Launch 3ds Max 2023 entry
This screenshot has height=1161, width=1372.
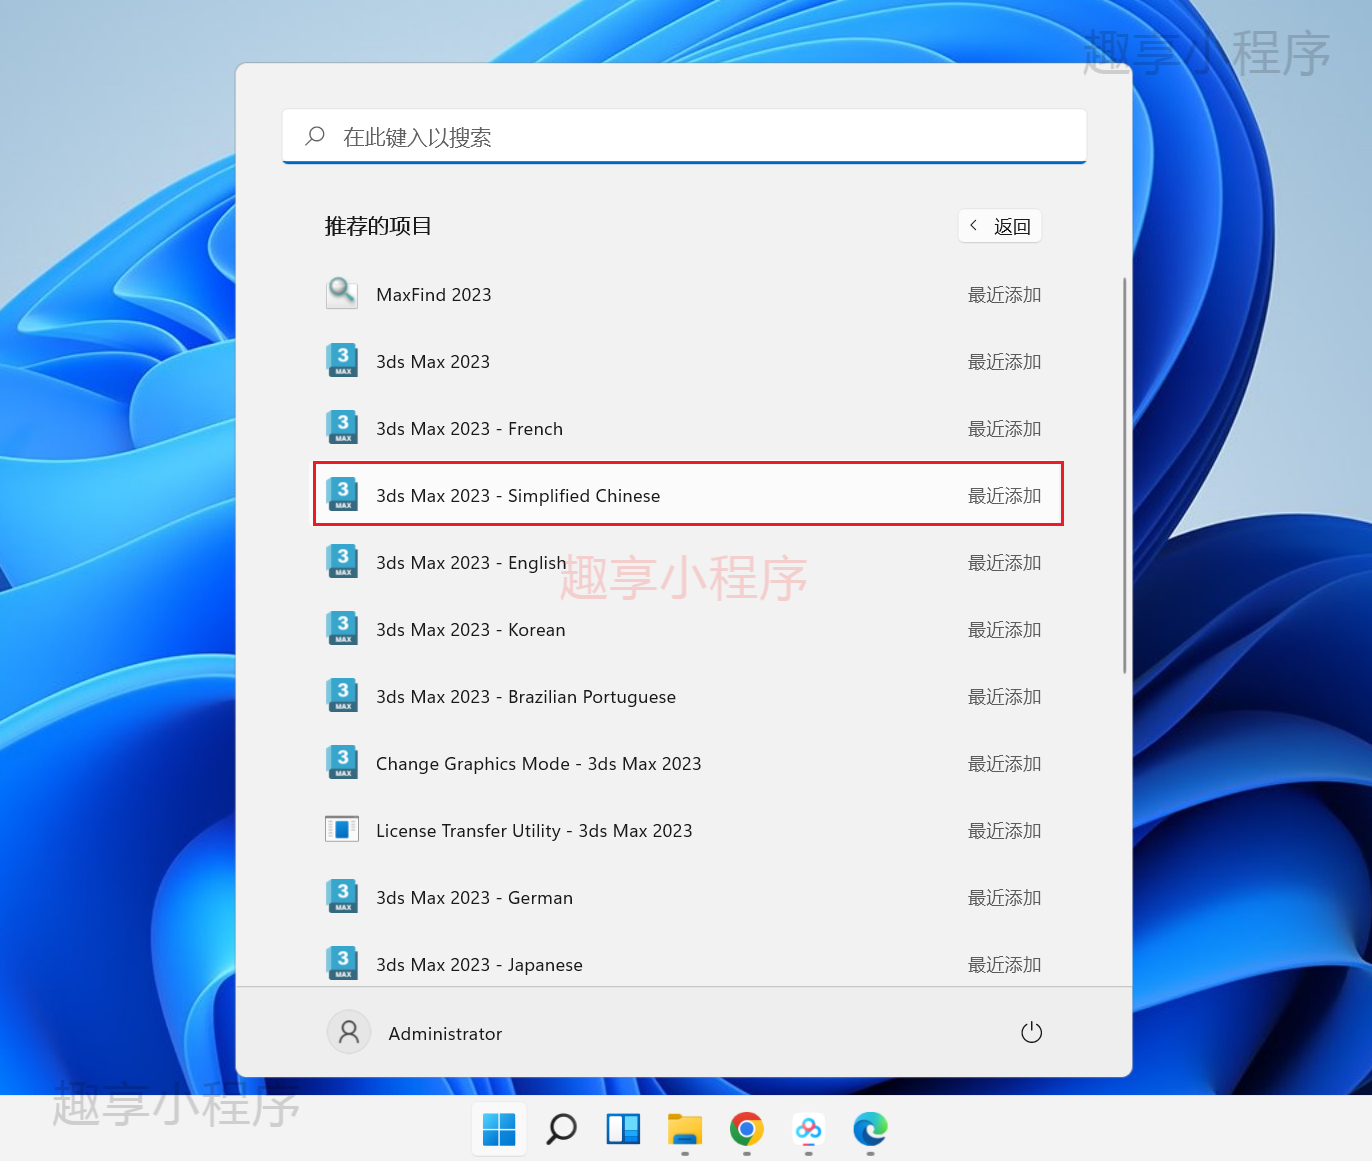coord(688,361)
